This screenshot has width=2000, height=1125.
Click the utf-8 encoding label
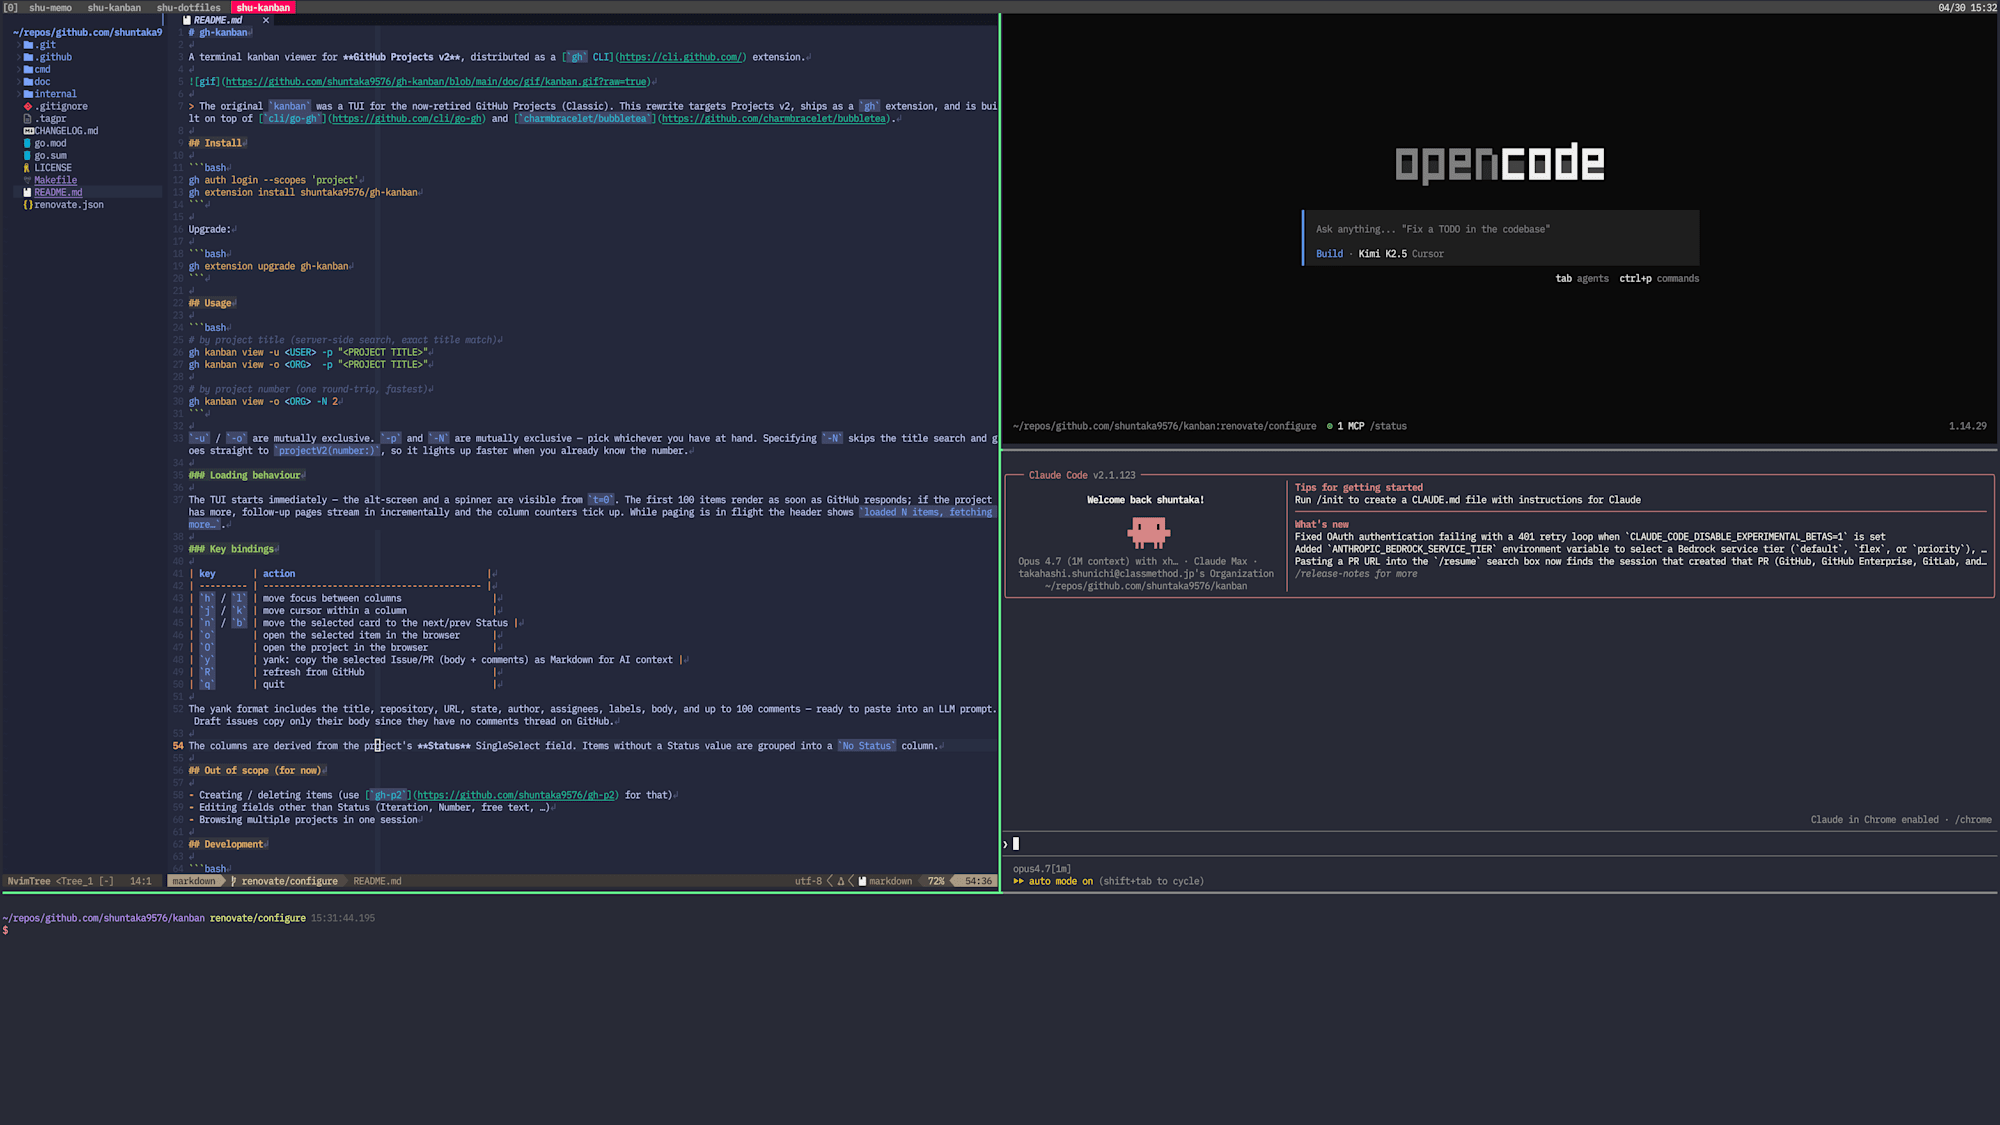808,881
